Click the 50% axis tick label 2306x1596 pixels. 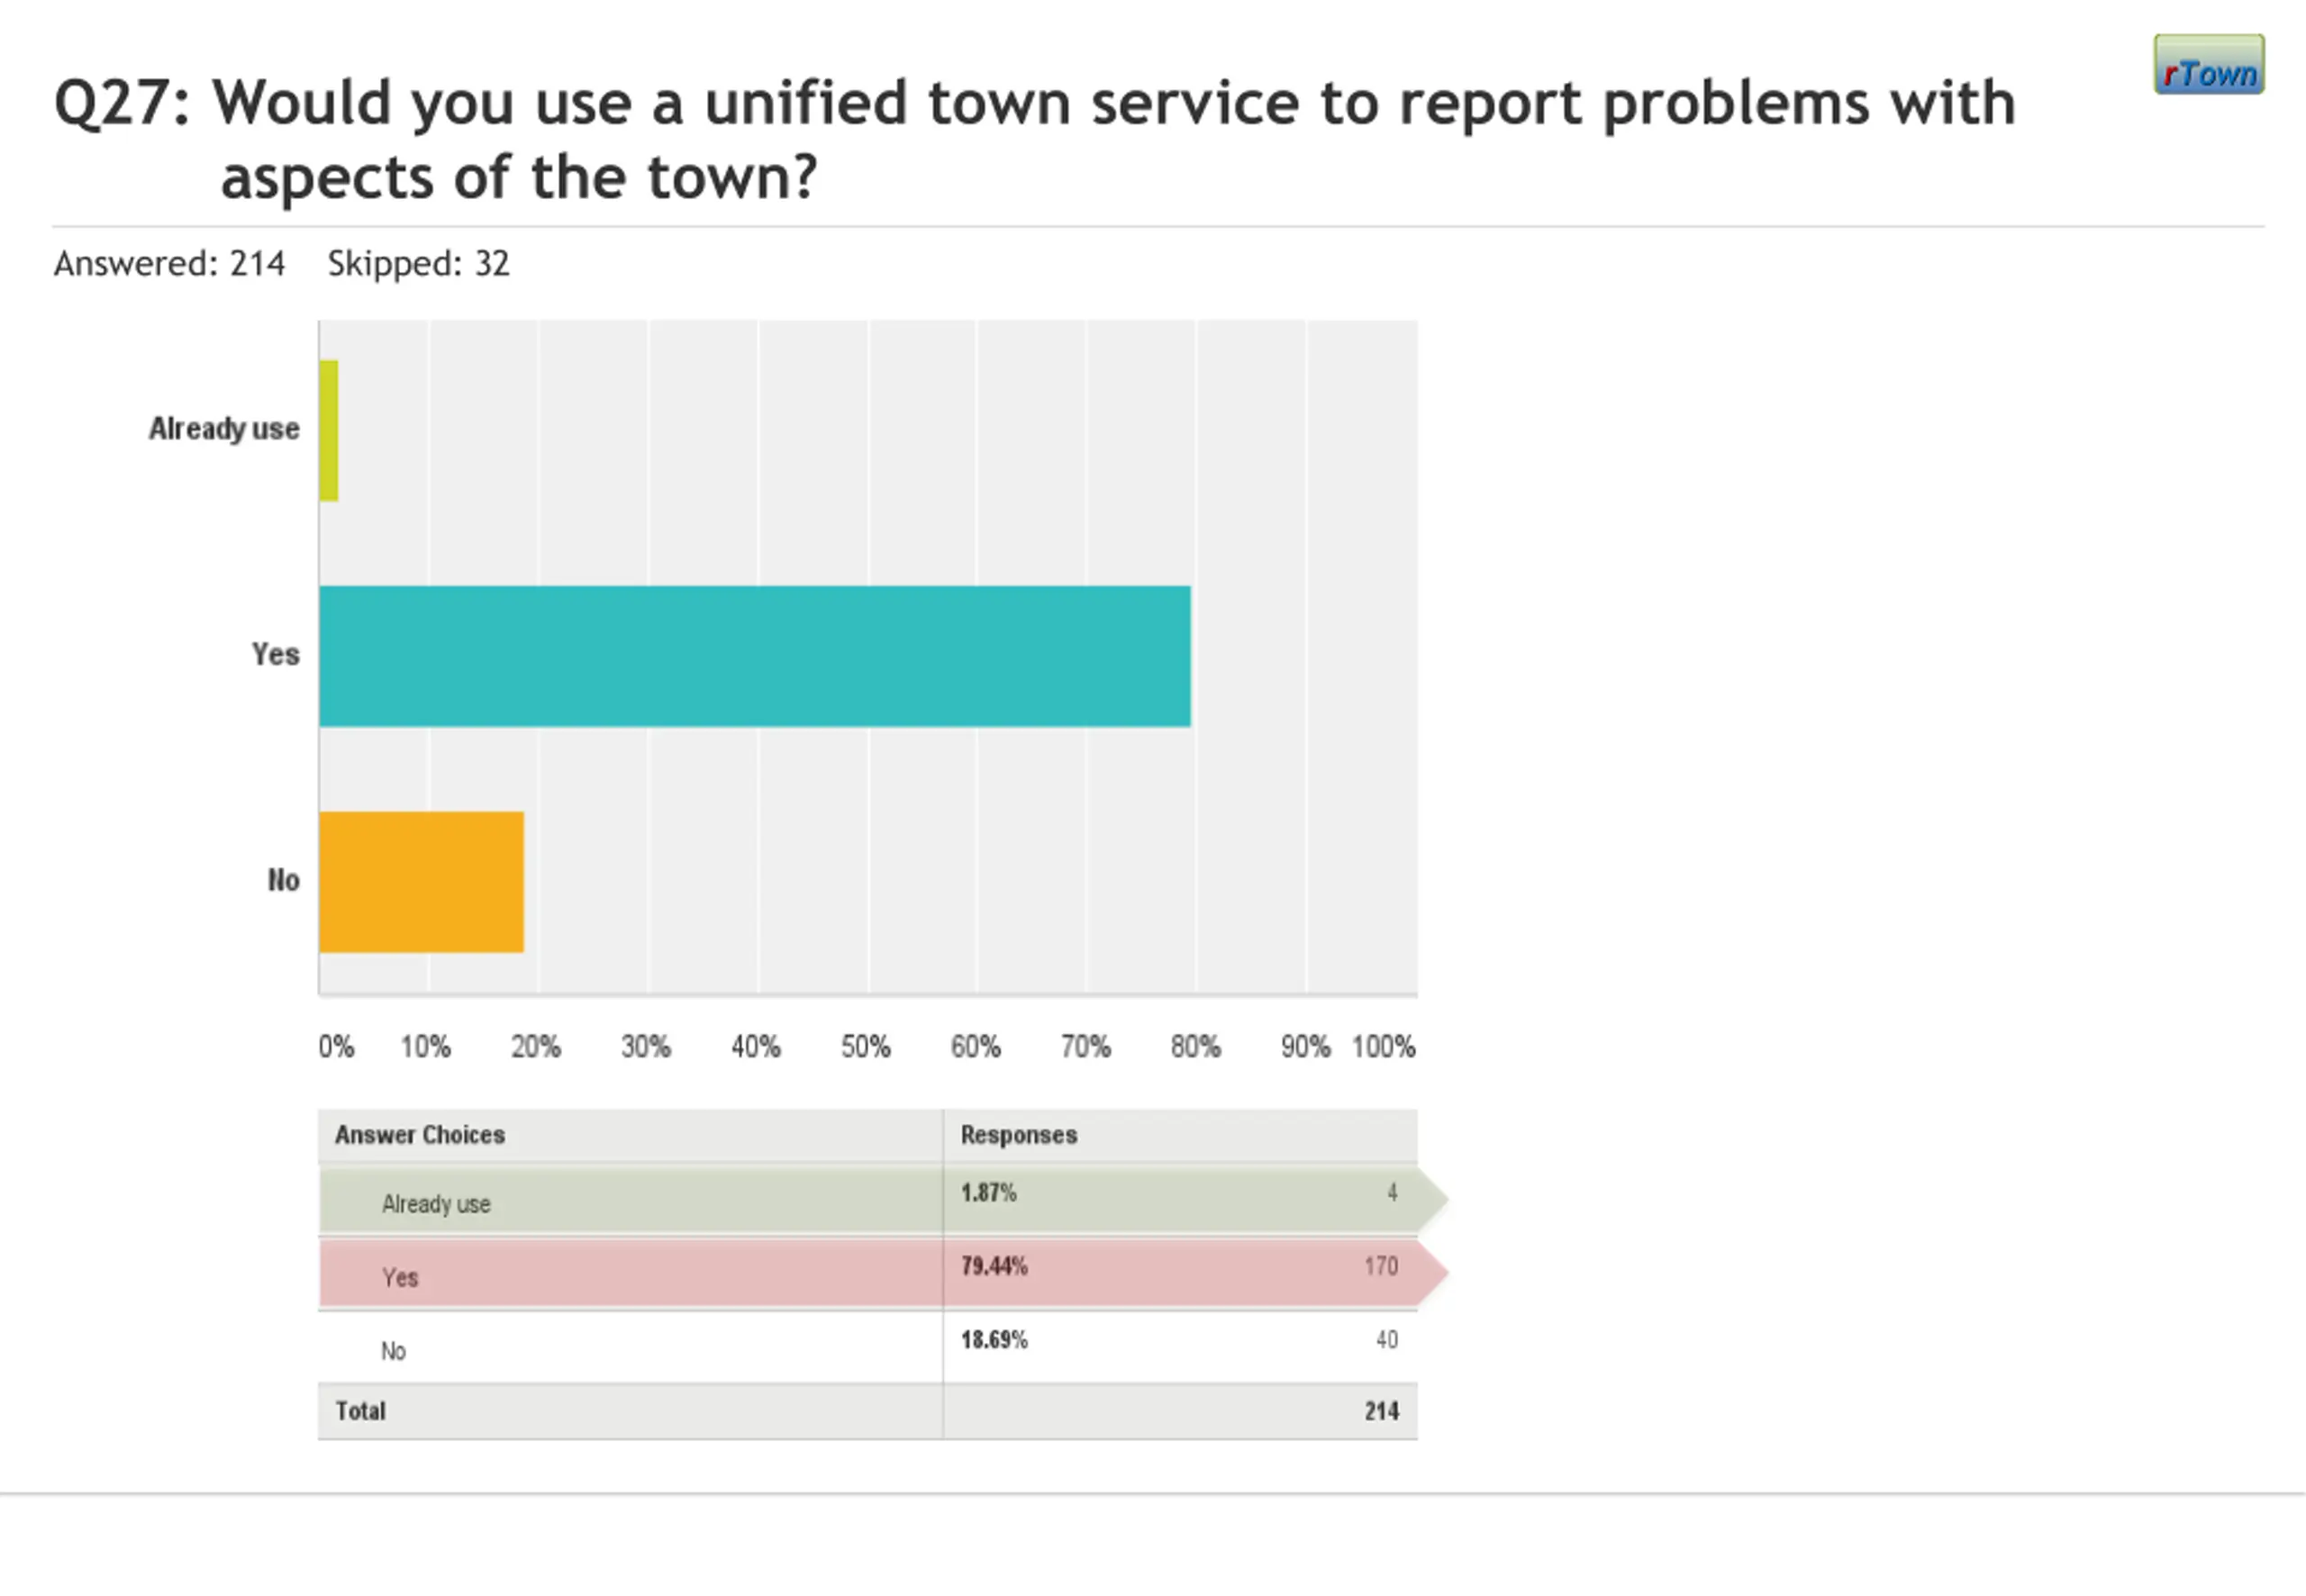(866, 1047)
